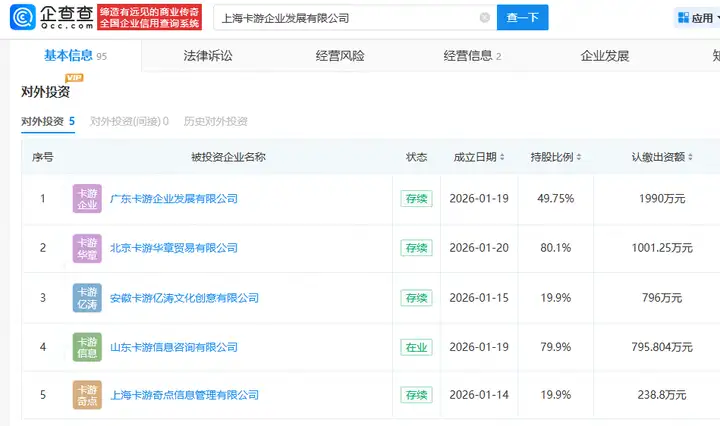Click the 795.804万元 contribution cell
Screen dimensions: 720x426
click(x=662, y=347)
